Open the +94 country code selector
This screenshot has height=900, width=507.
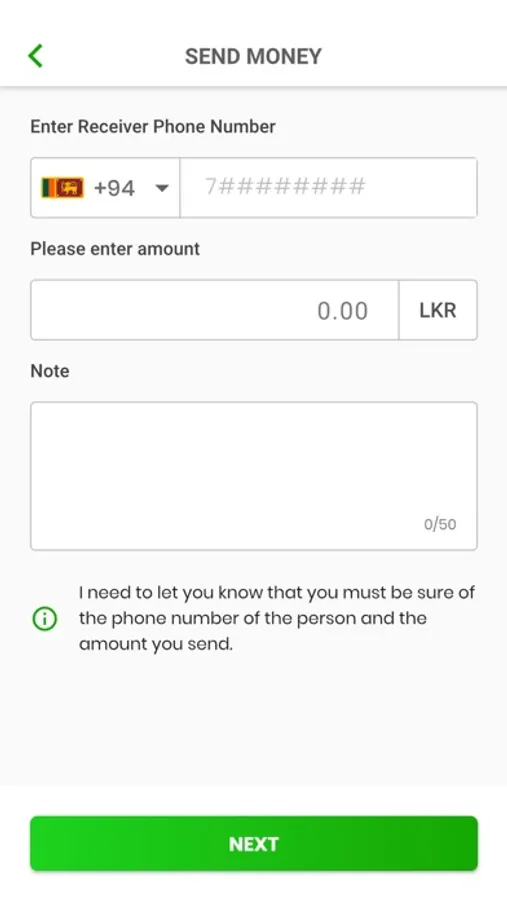tap(106, 188)
